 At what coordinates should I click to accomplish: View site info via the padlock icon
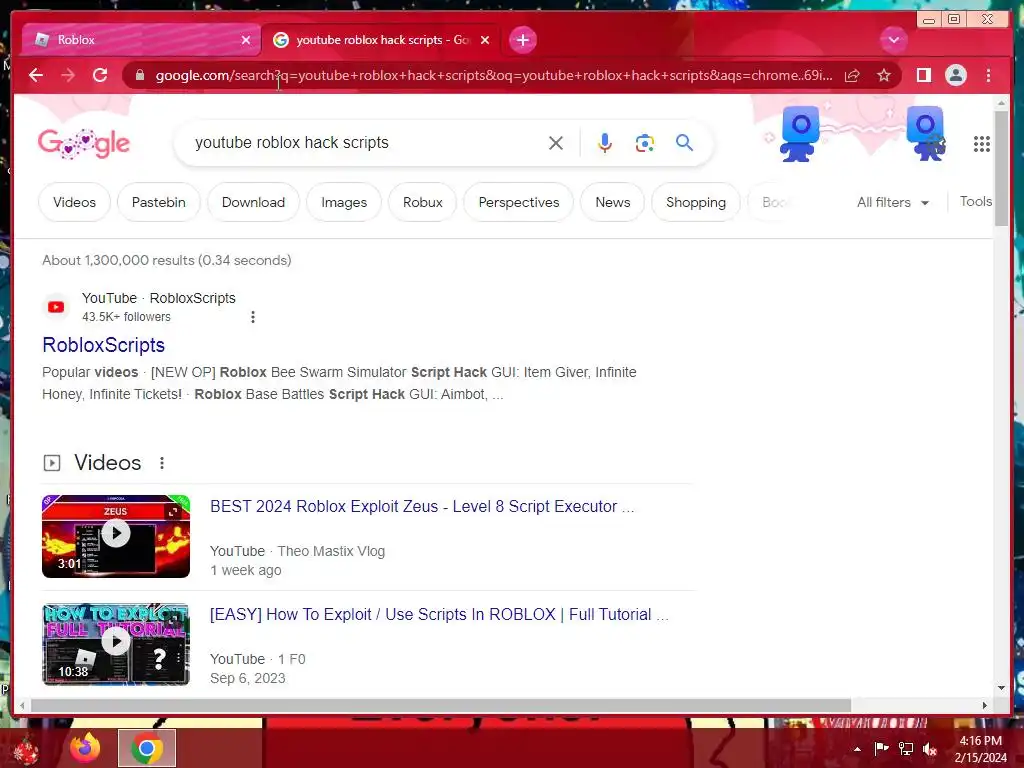tap(139, 75)
